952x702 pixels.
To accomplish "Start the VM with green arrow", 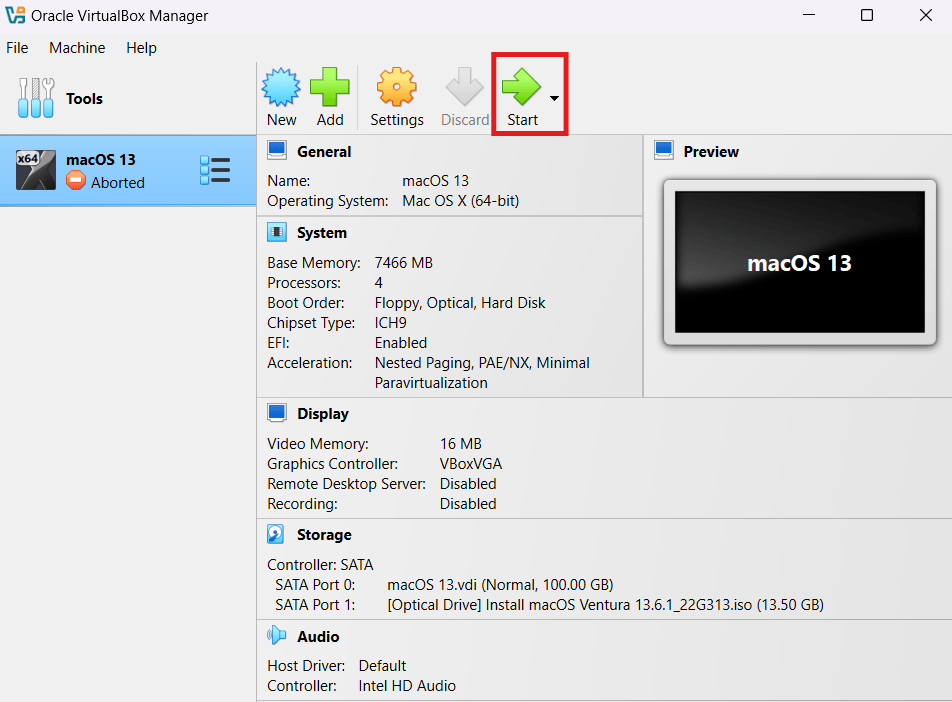I will (x=521, y=88).
